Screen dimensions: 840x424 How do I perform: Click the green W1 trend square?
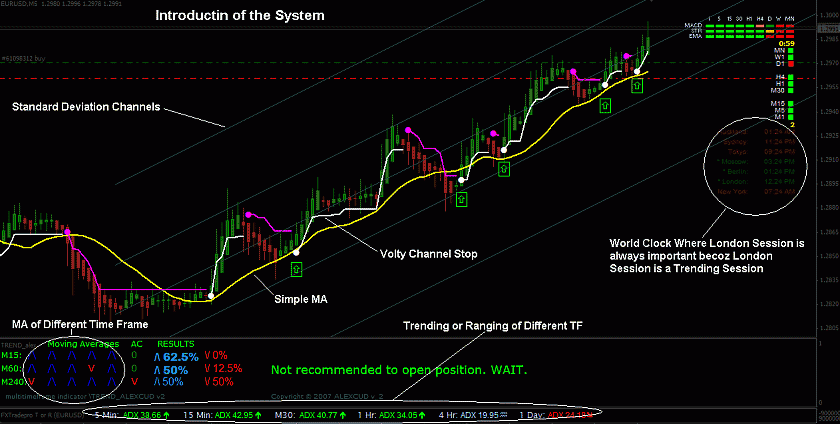791,57
